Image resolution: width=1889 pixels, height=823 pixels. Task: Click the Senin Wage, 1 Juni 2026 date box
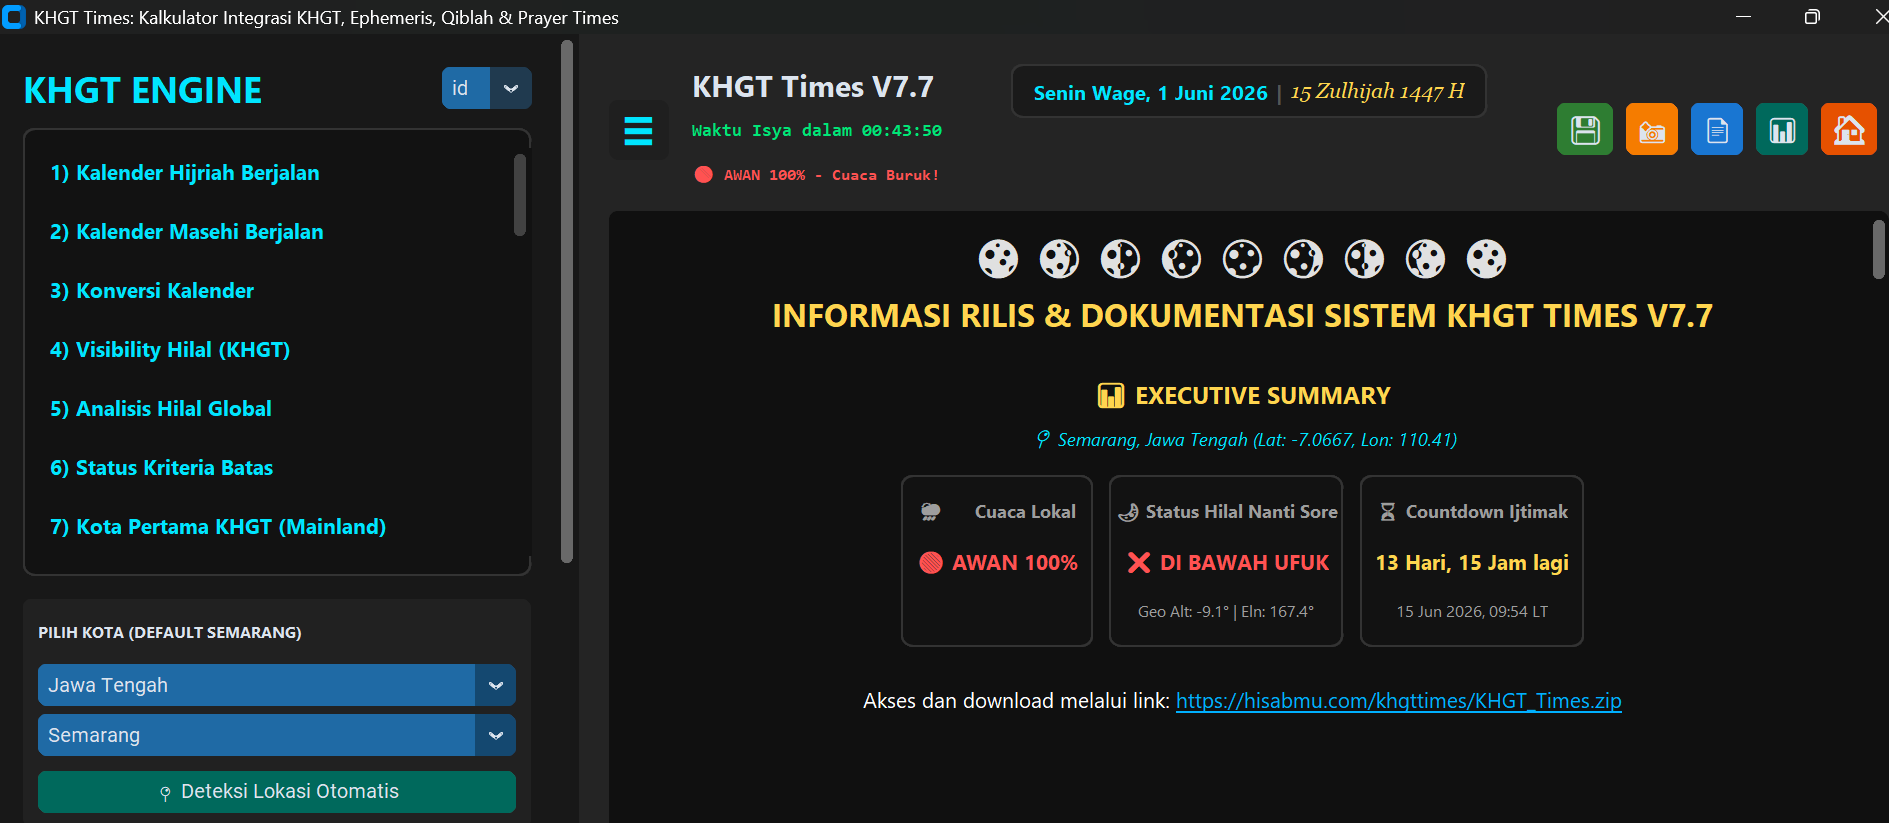click(1248, 92)
